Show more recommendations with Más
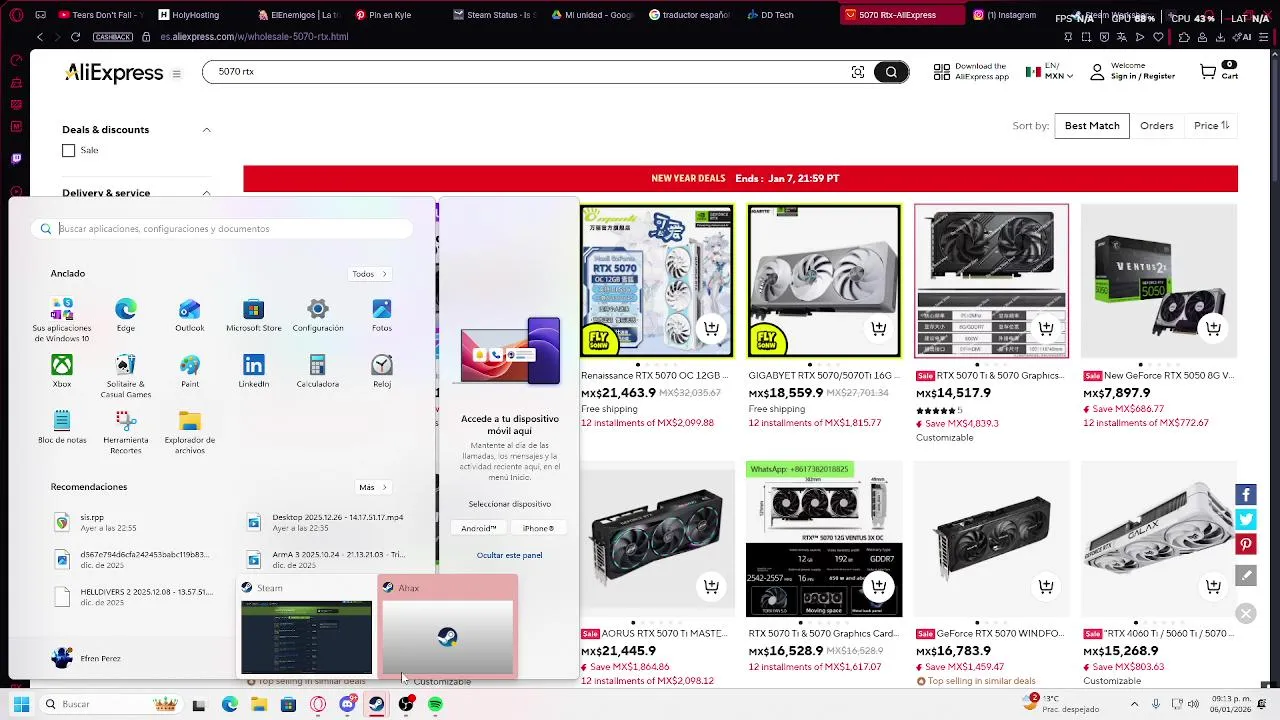1280x720 pixels. click(373, 487)
